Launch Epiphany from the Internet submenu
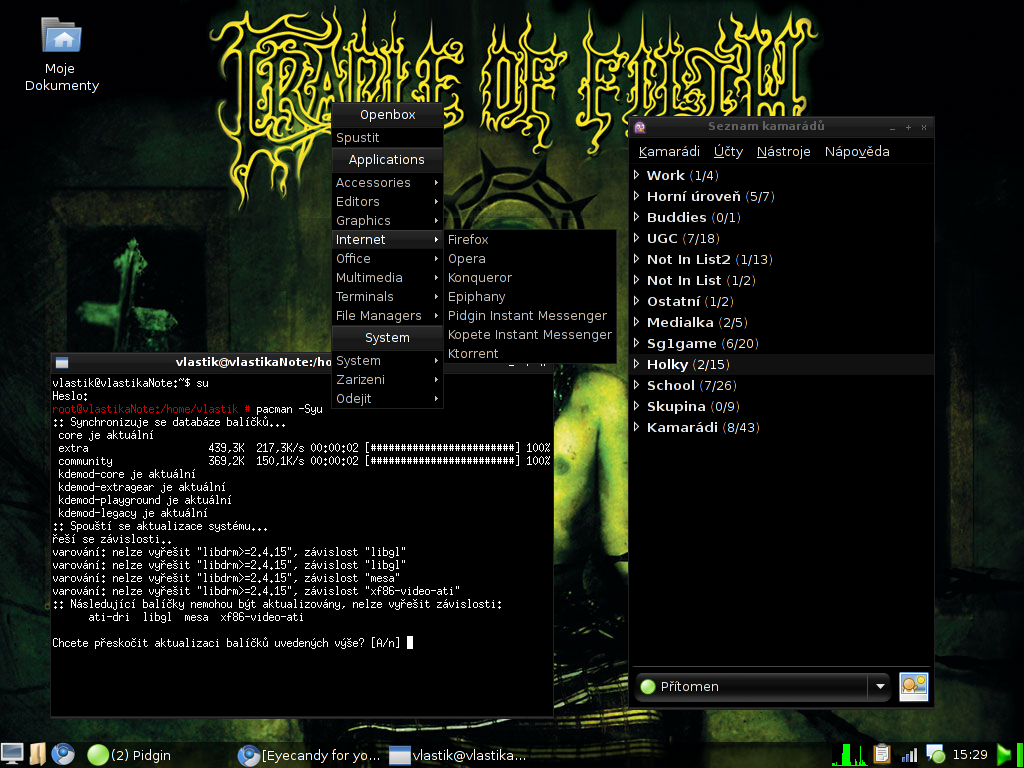 530,296
